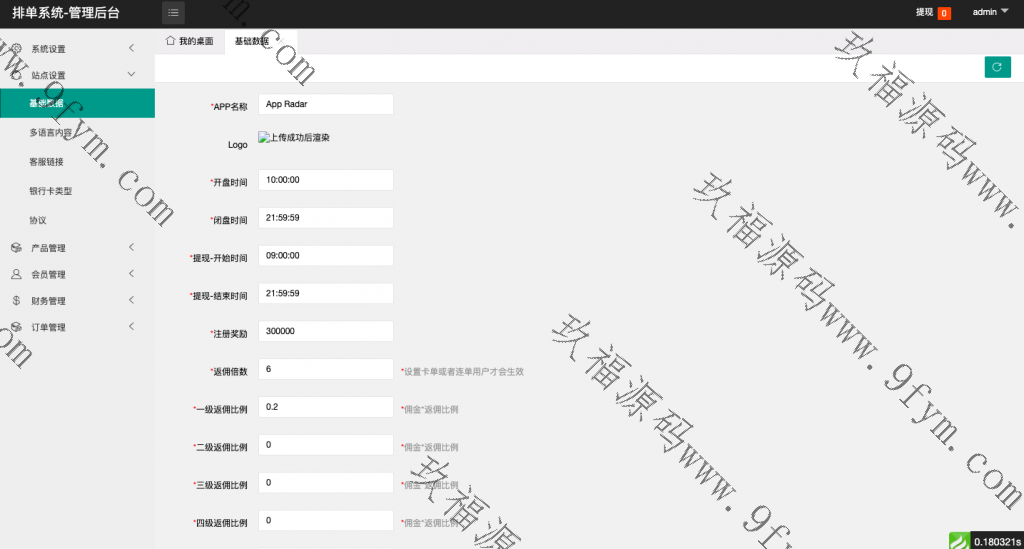This screenshot has height=549, width=1024.
Task: Click the sidebar collapse hamburger icon
Action: pyautogui.click(x=174, y=13)
